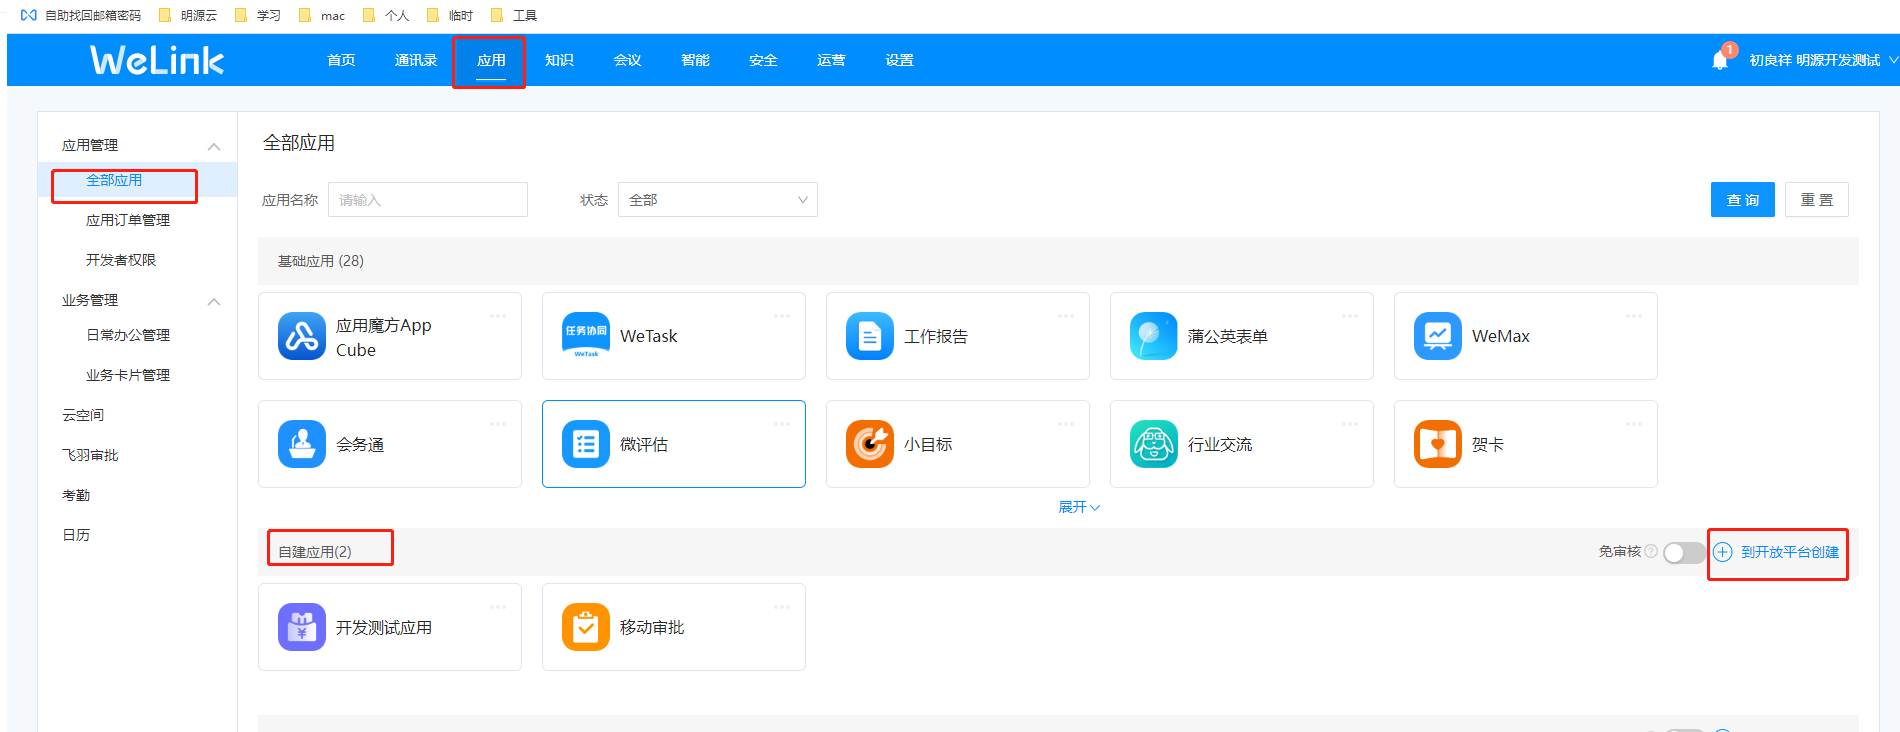This screenshot has width=1900, height=732.
Task: Open more options on 小目标 card
Action: pyautogui.click(x=1066, y=424)
